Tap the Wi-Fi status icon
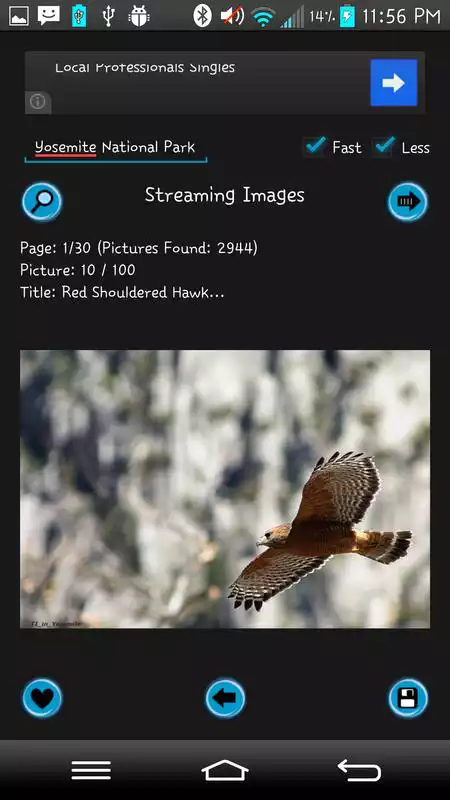 tap(263, 18)
